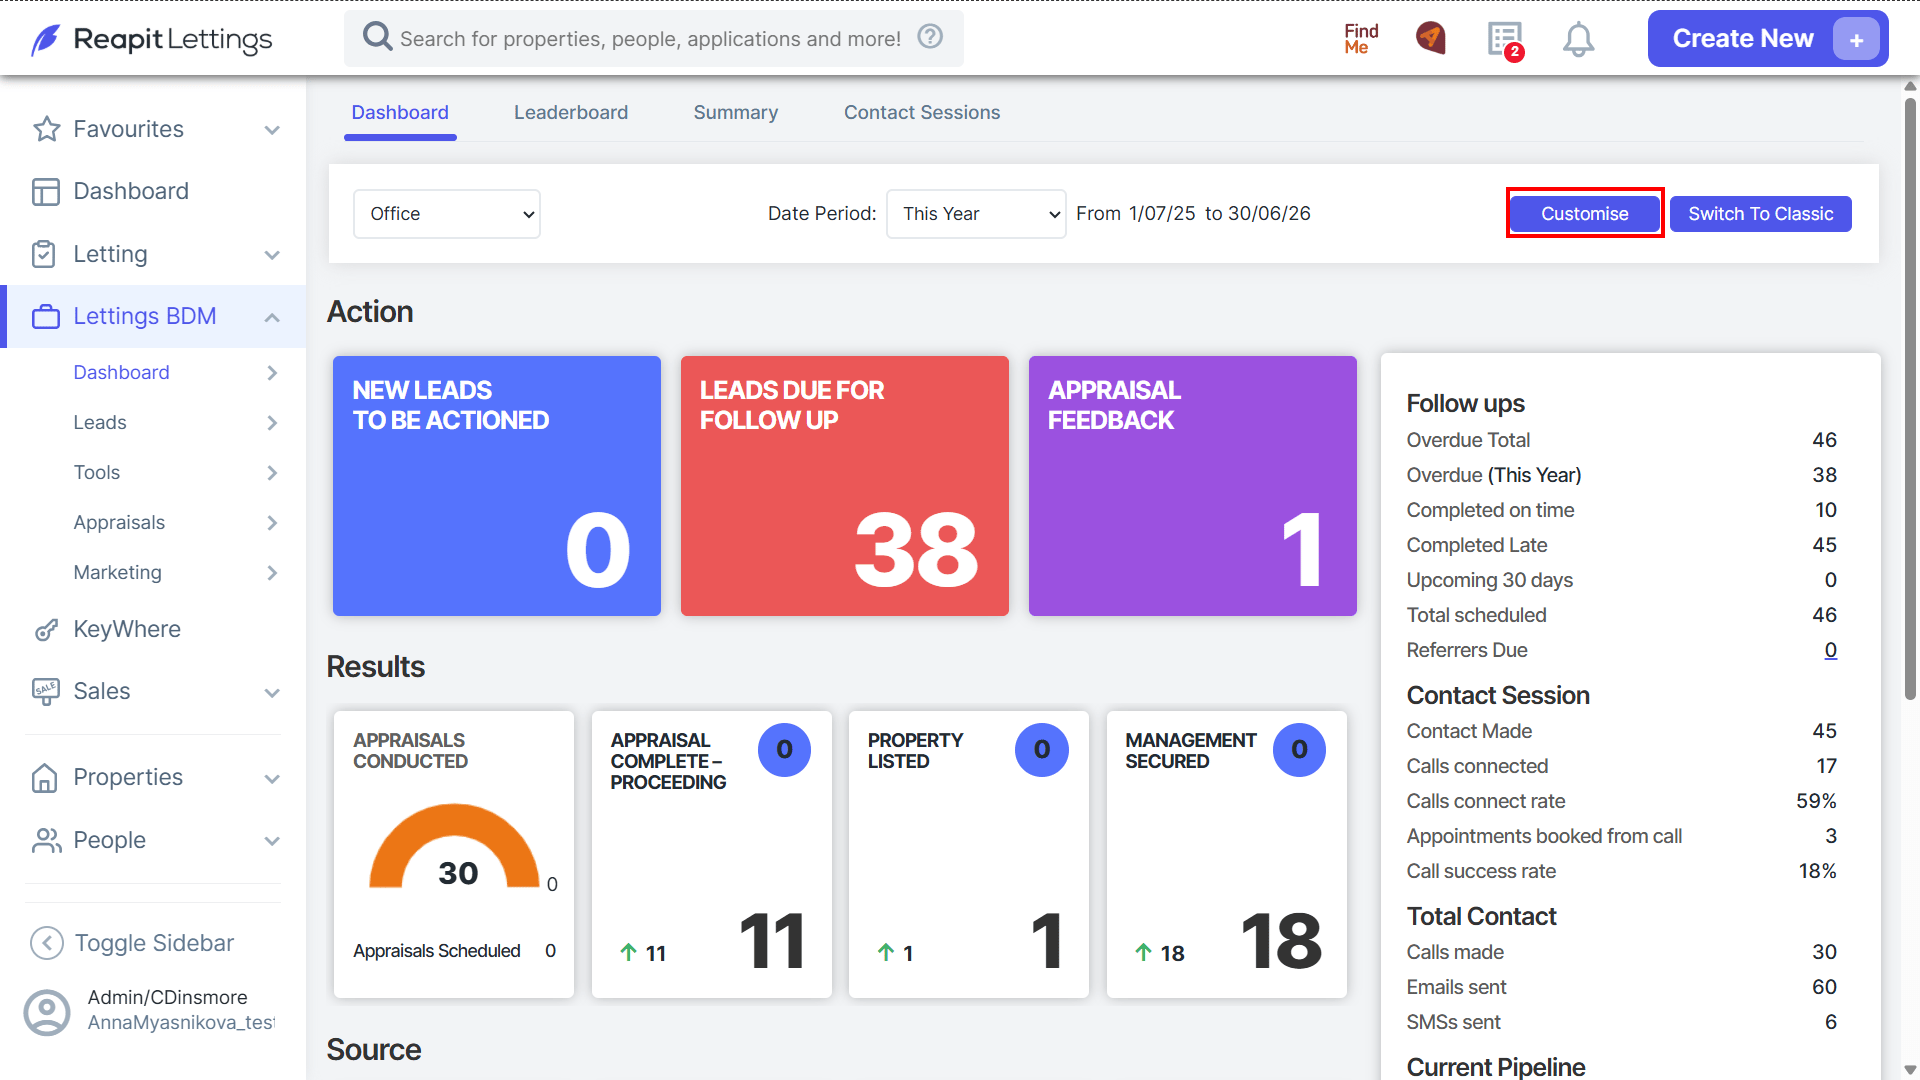1920x1080 pixels.
Task: Click the user profile avatar icon
Action: coord(47,1012)
